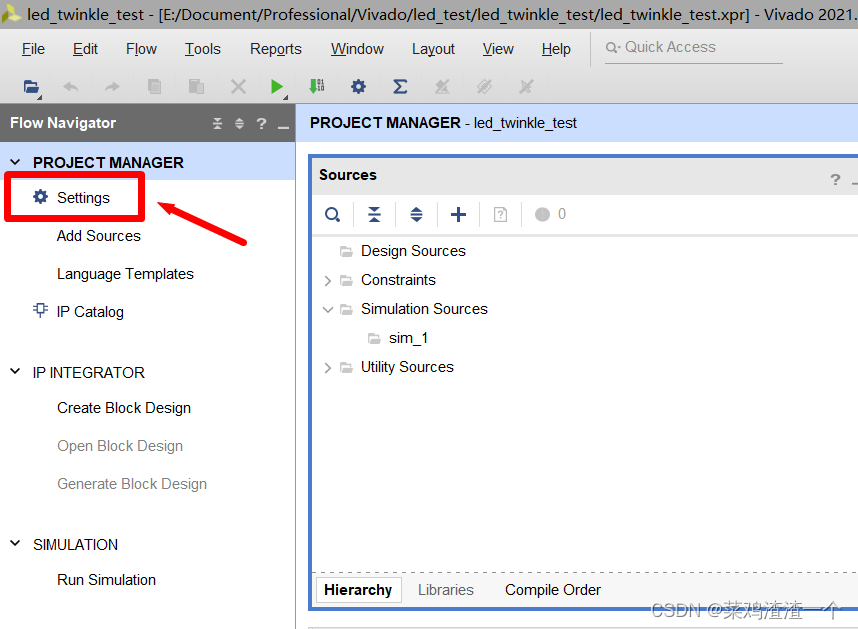Open the Layout menu
Viewport: 858px width, 629px height.
(433, 49)
